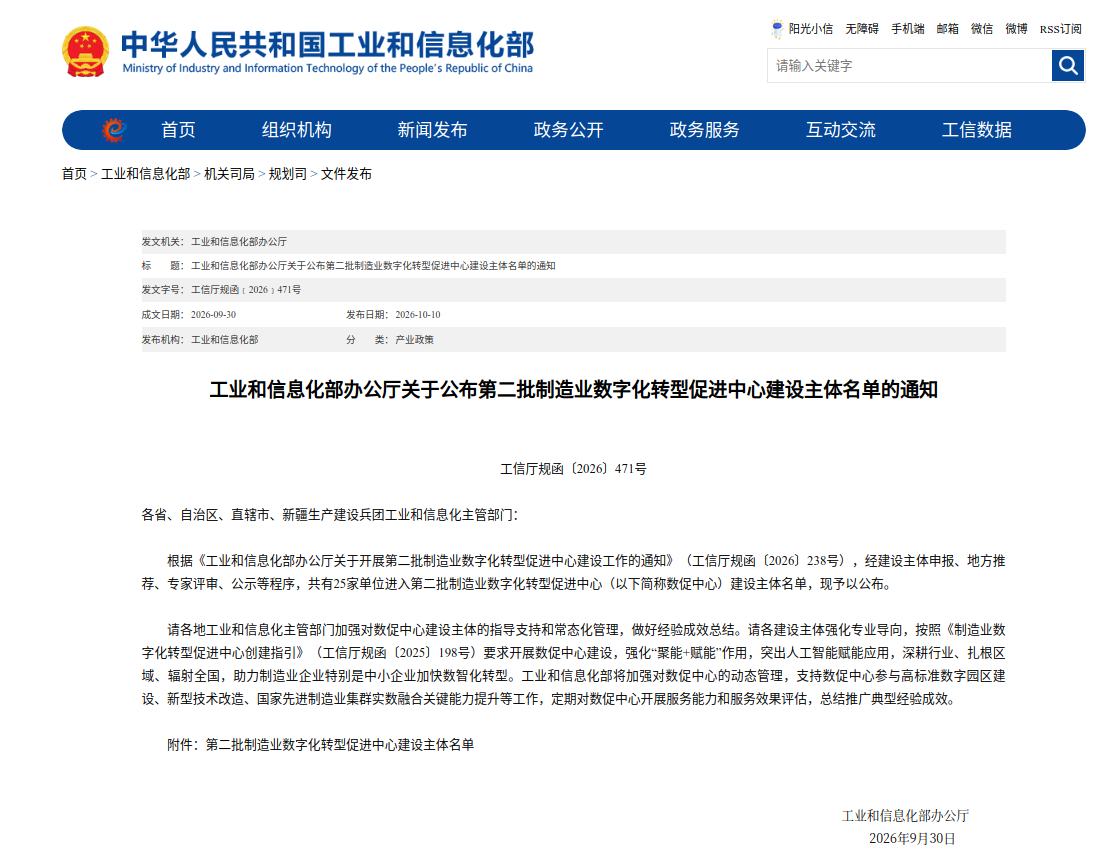
Task: Click the bold article headline
Action: click(574, 389)
